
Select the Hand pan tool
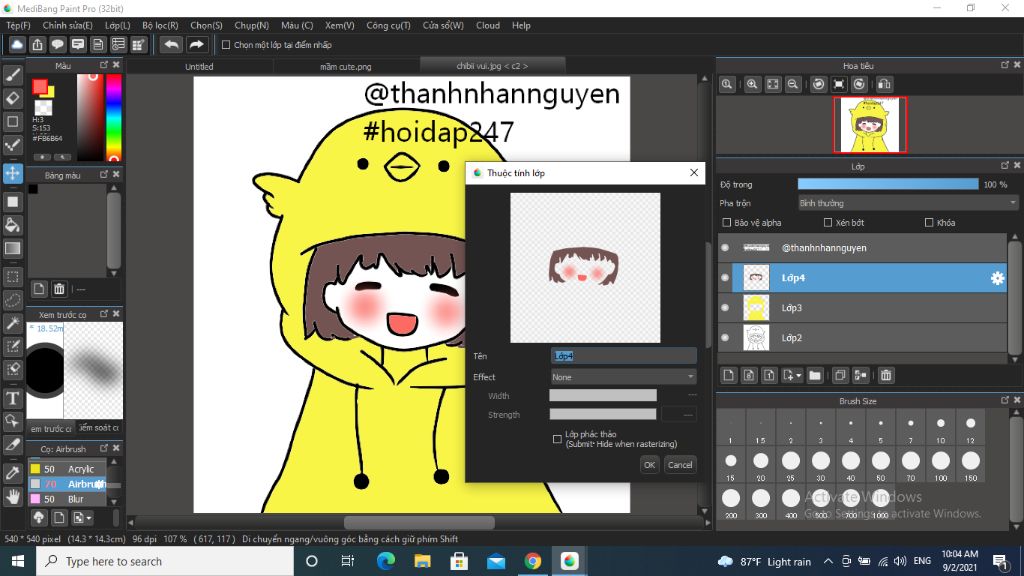tap(12, 496)
